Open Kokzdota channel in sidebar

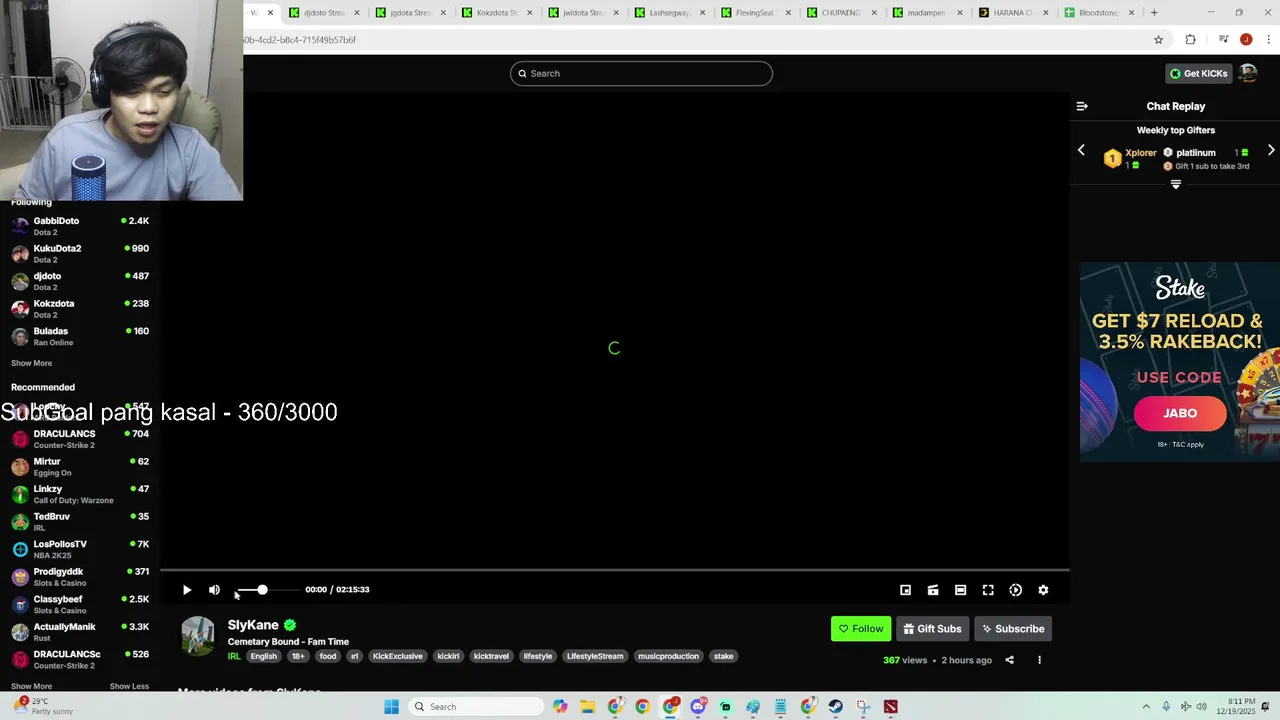click(80, 309)
